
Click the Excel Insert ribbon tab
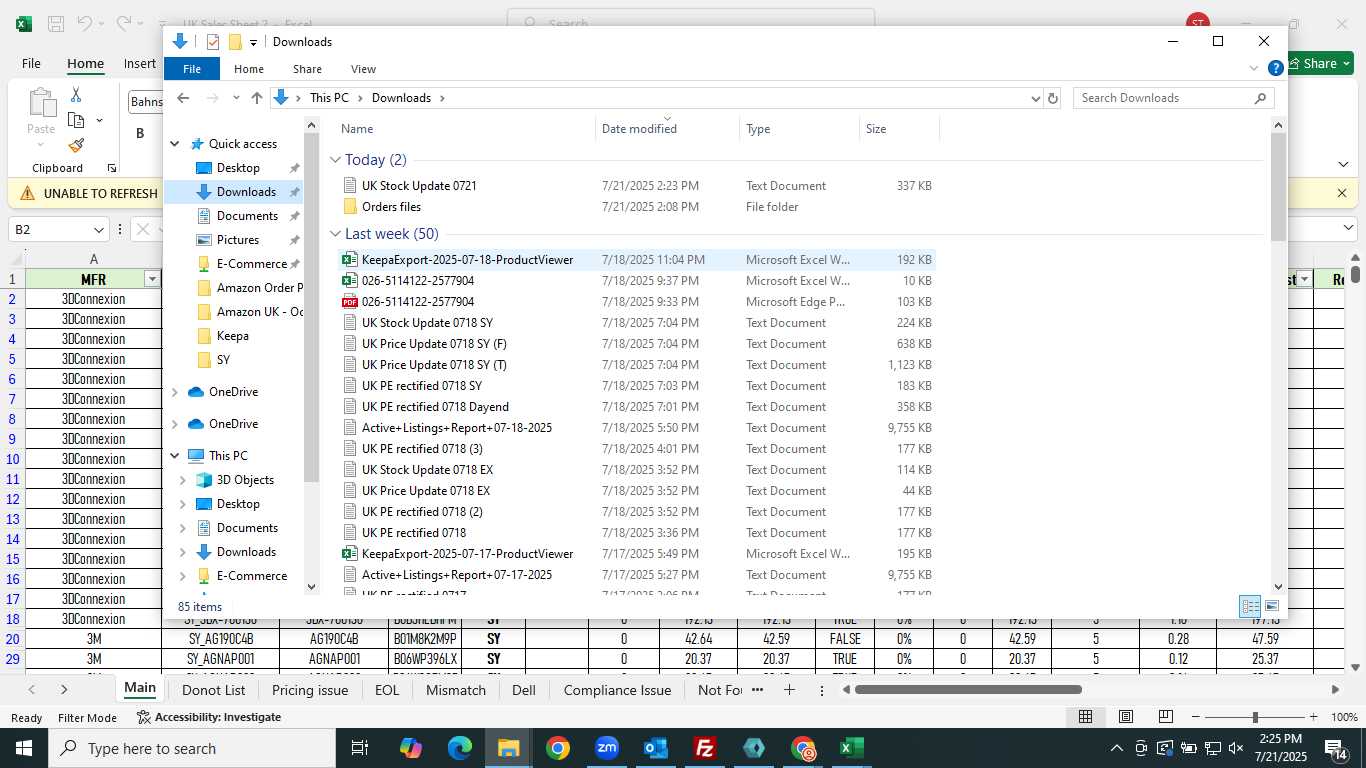click(140, 63)
